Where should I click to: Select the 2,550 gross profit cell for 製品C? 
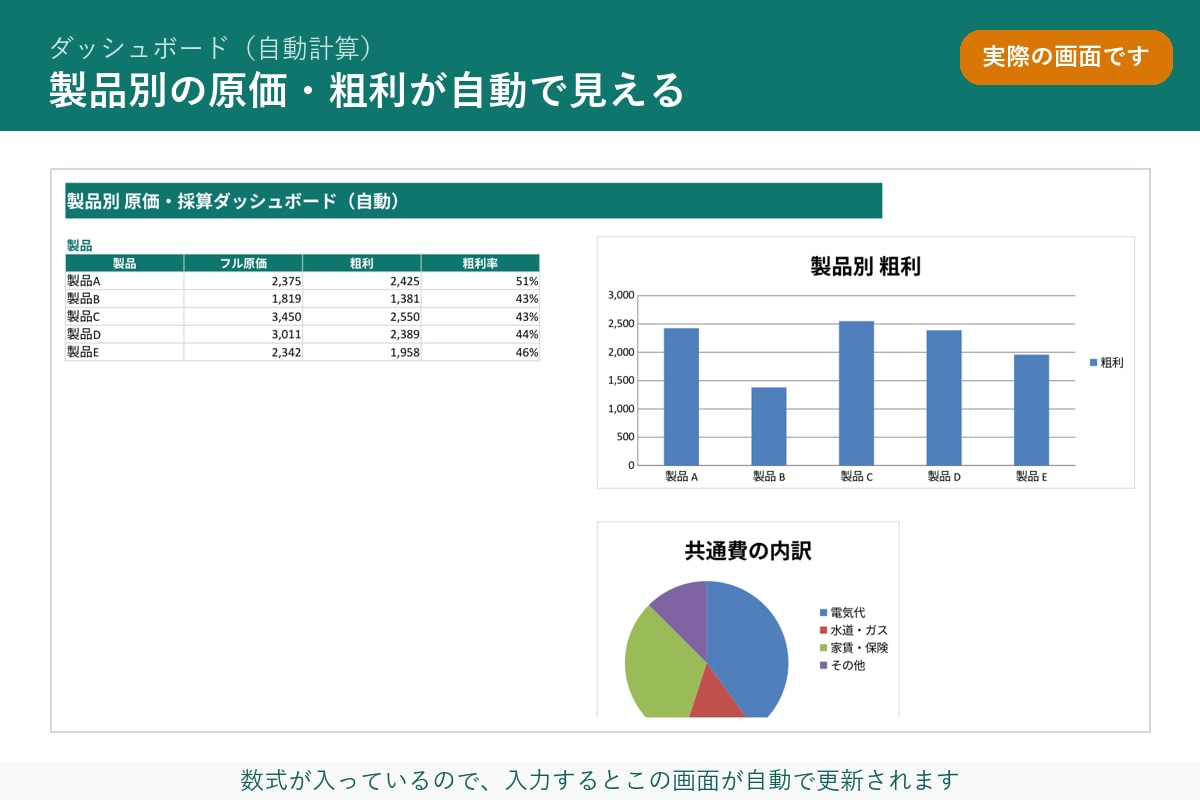pyautogui.click(x=362, y=316)
